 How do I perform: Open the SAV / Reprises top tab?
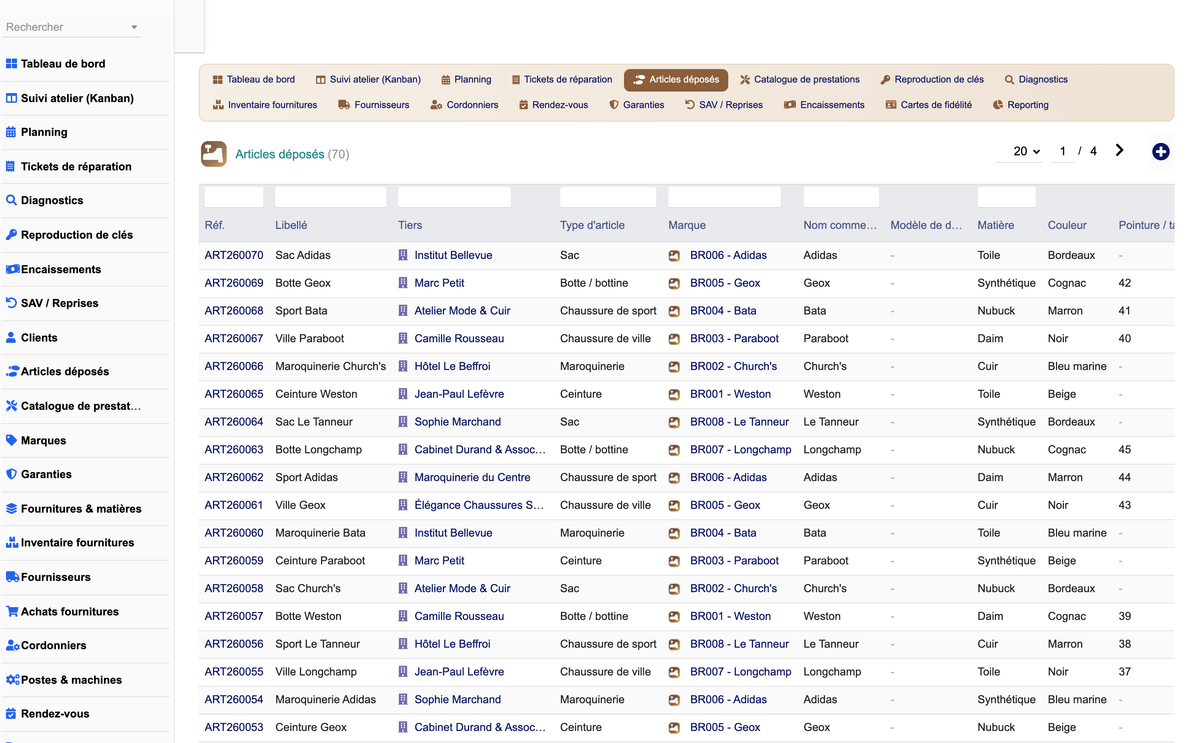point(724,105)
